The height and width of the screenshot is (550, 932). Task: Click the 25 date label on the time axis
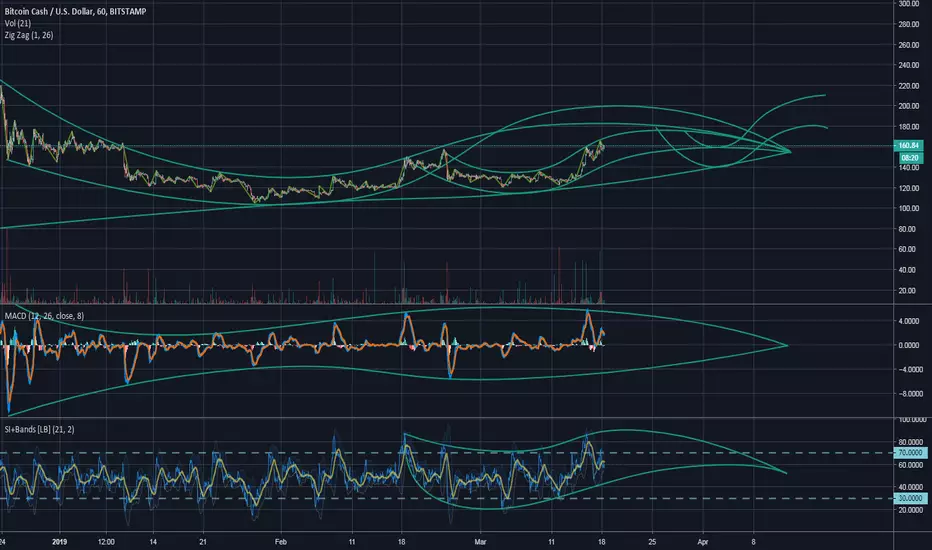(652, 542)
